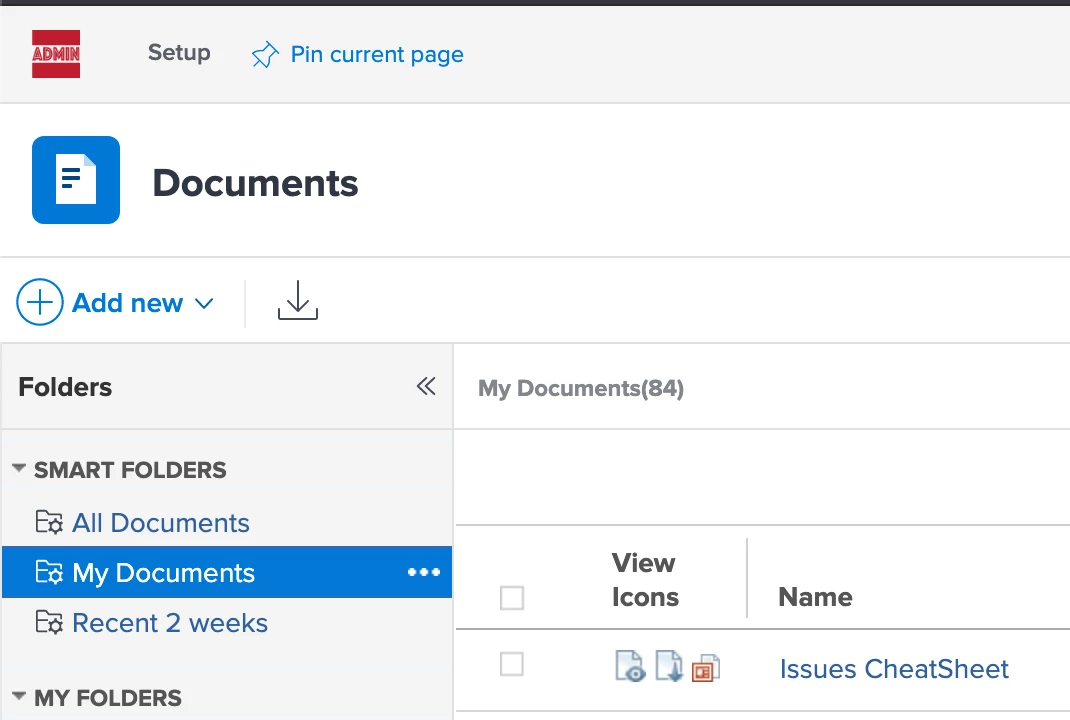Click the download icon in the toolbar
1070x720 pixels.
(x=297, y=301)
